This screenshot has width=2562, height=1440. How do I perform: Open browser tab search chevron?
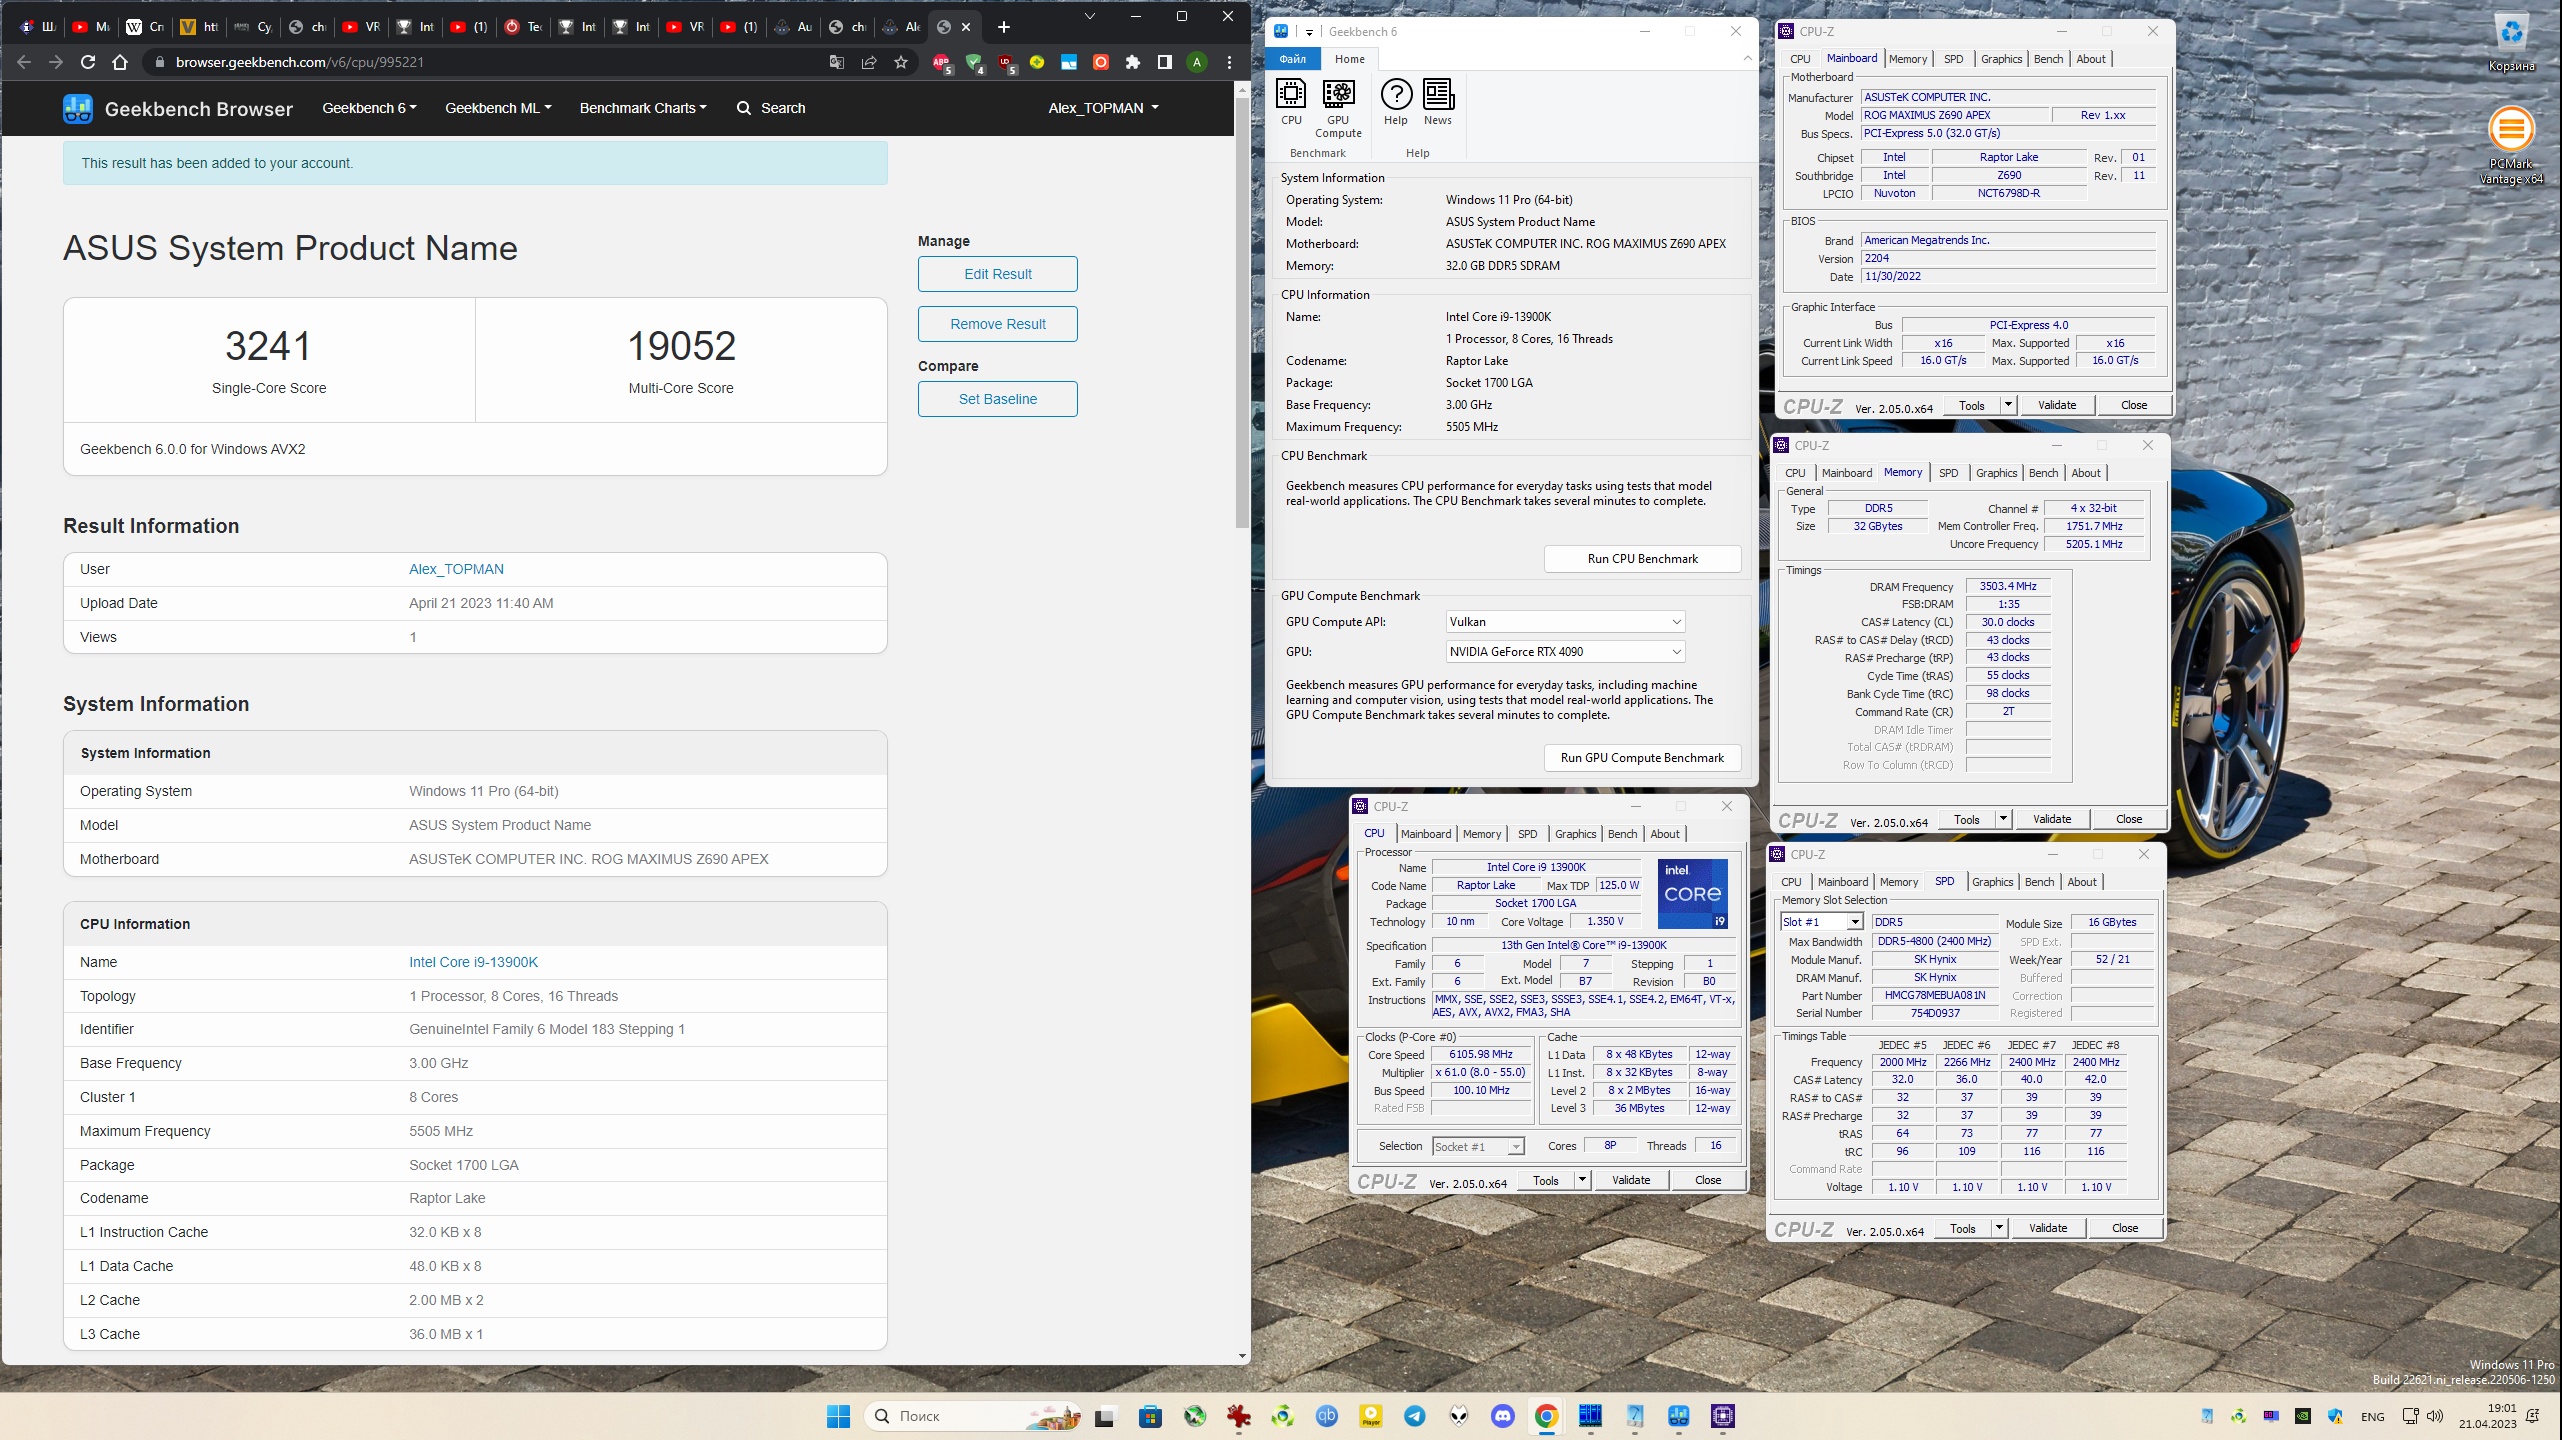point(1090,16)
